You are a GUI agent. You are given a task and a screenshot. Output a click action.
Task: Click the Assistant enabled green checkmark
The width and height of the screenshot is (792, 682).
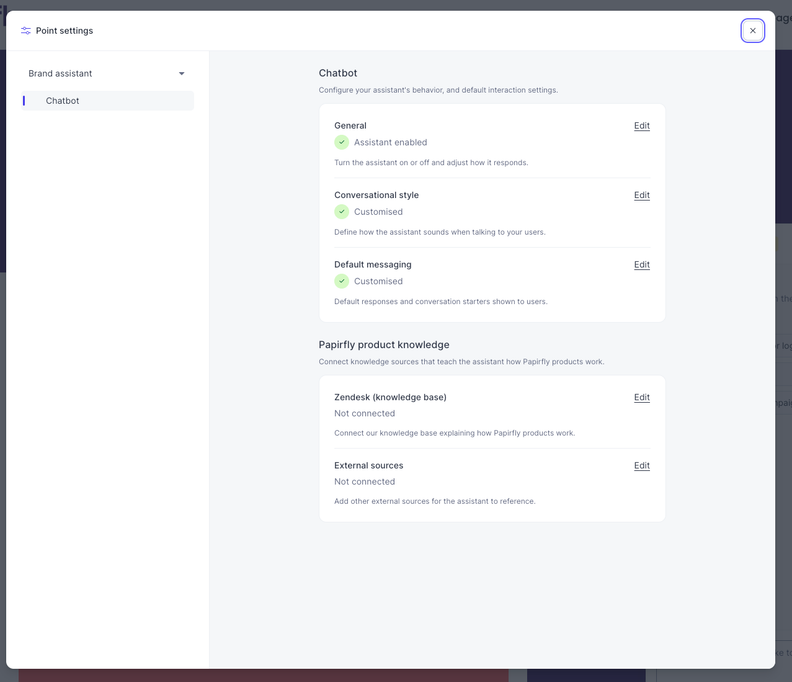pos(341,142)
